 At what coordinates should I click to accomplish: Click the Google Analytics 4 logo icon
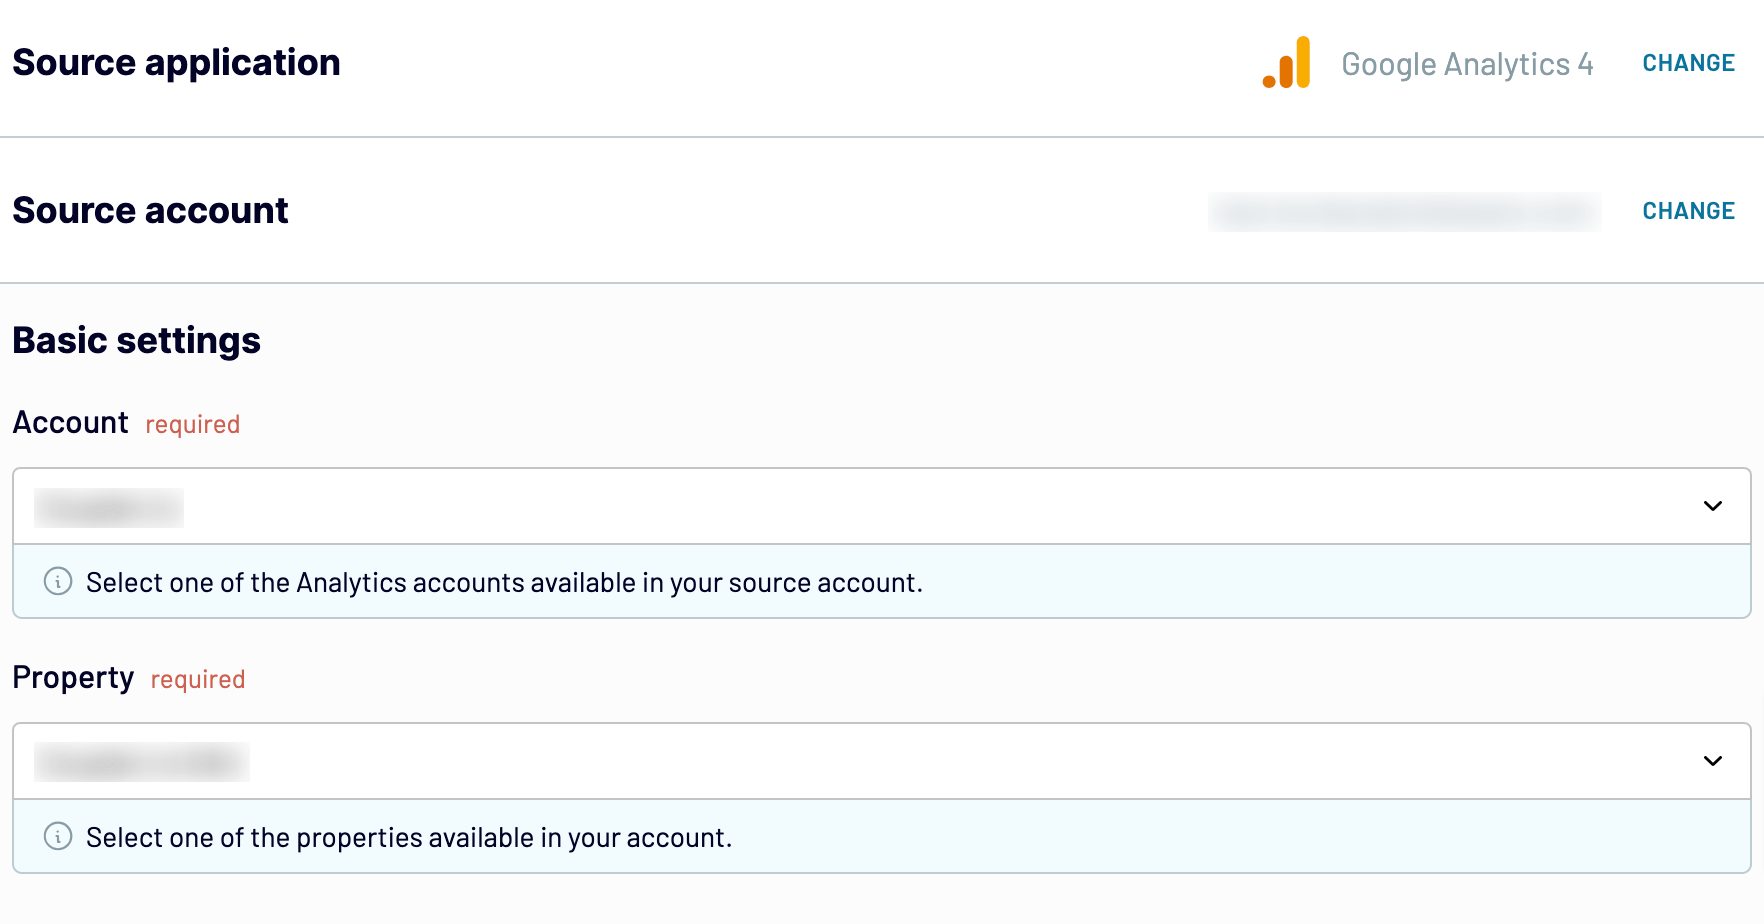click(x=1286, y=62)
